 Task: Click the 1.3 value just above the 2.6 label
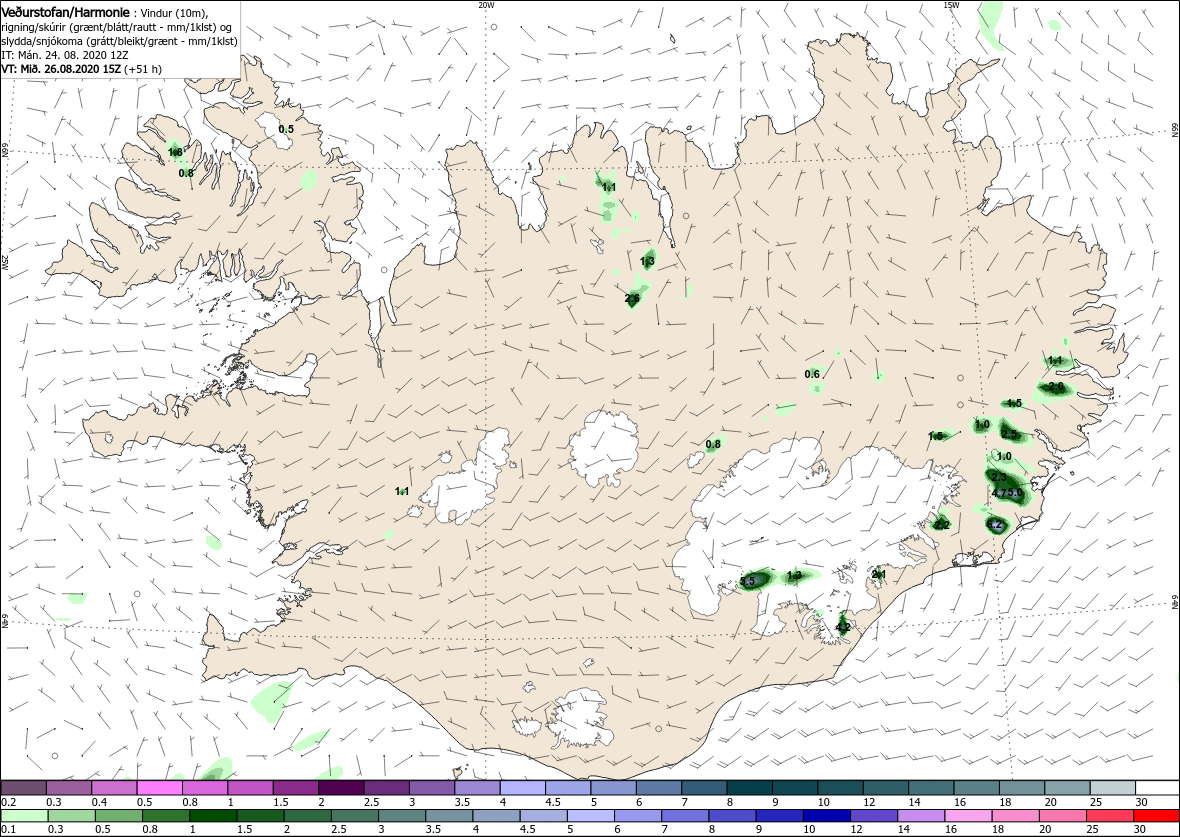tap(647, 262)
